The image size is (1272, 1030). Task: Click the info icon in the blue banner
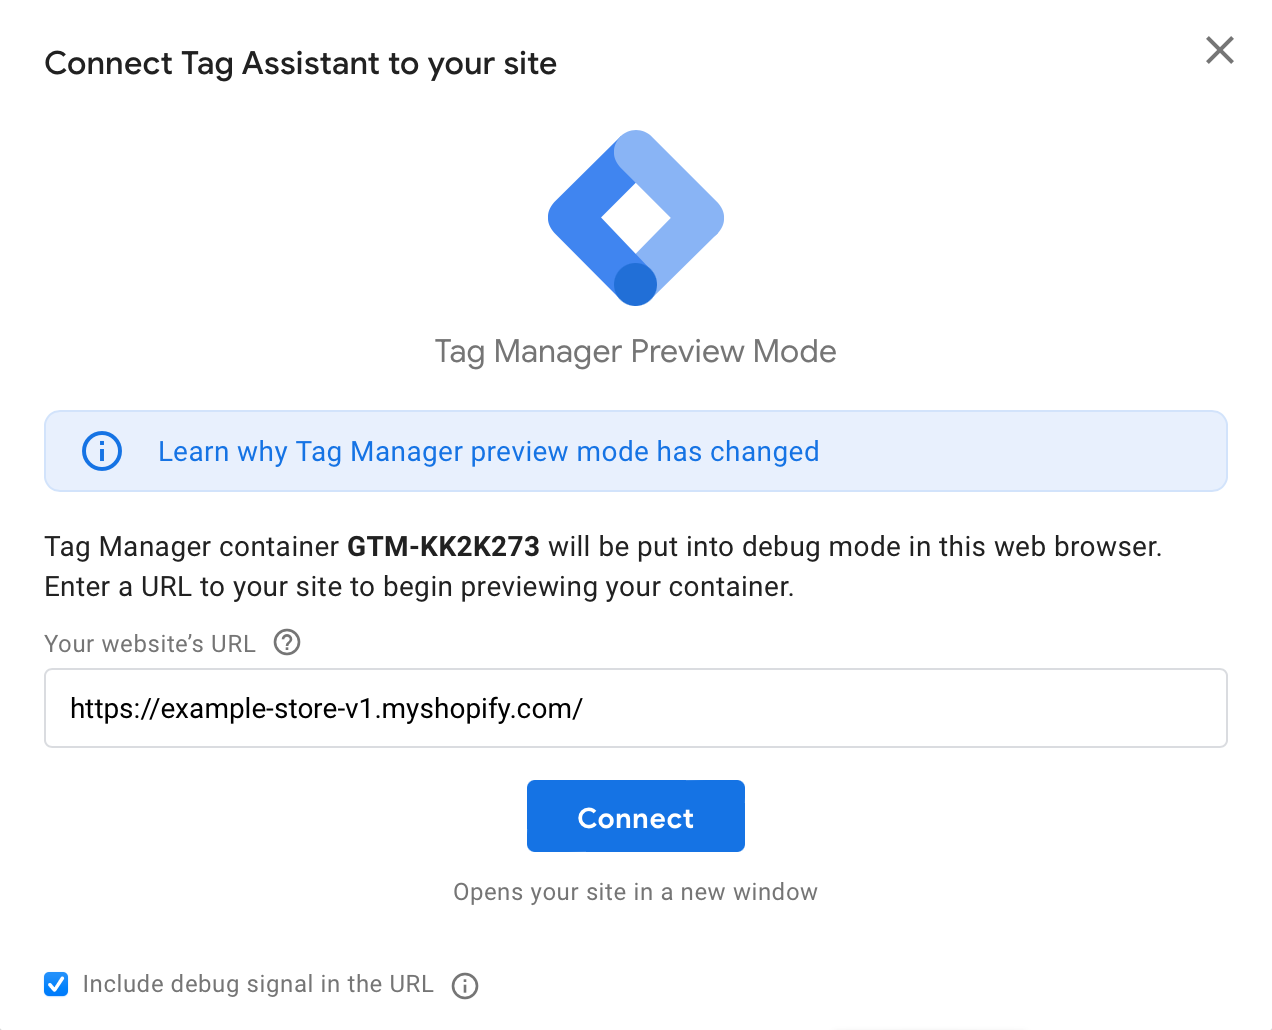(102, 451)
